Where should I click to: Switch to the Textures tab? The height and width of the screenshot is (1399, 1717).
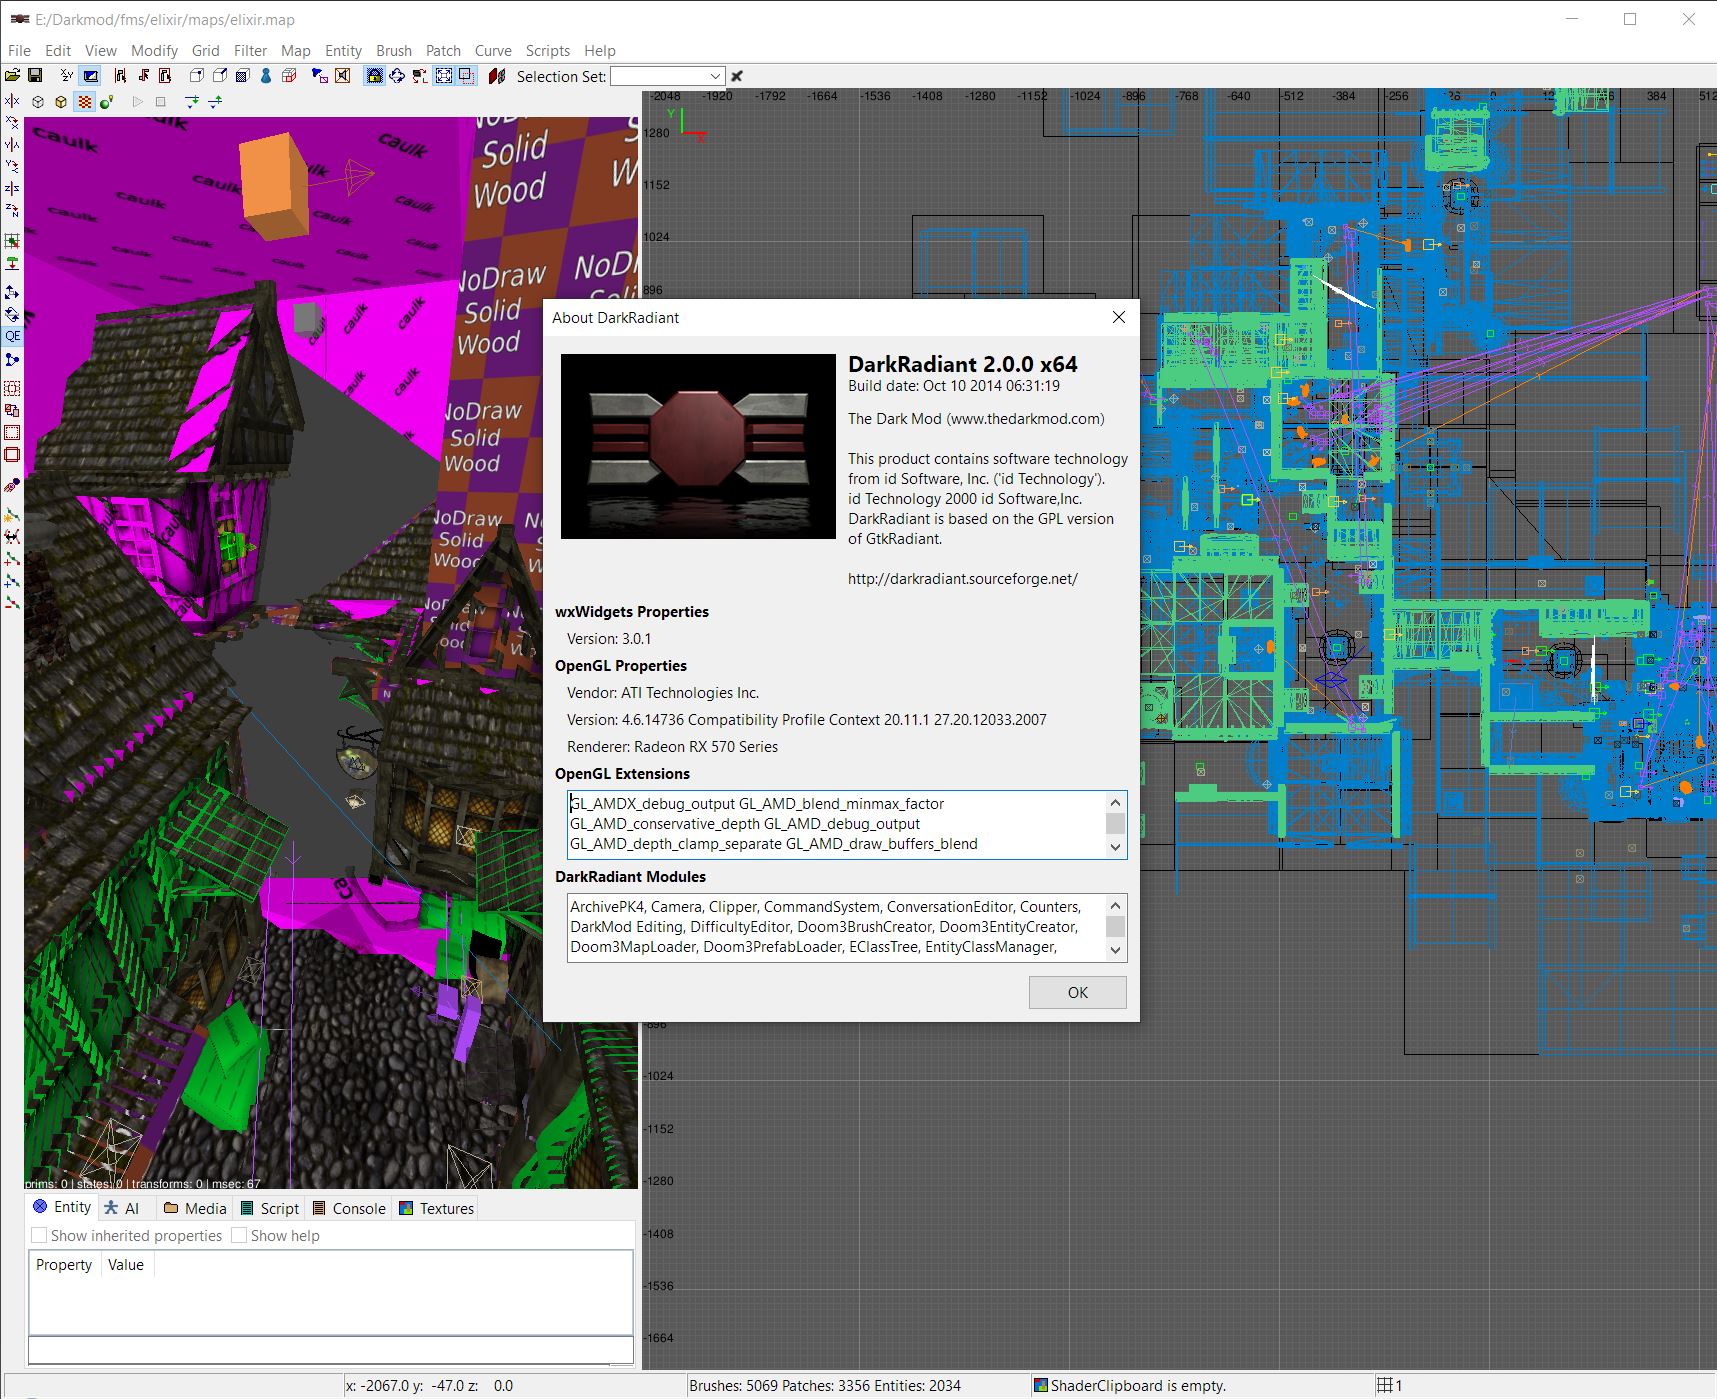[436, 1208]
